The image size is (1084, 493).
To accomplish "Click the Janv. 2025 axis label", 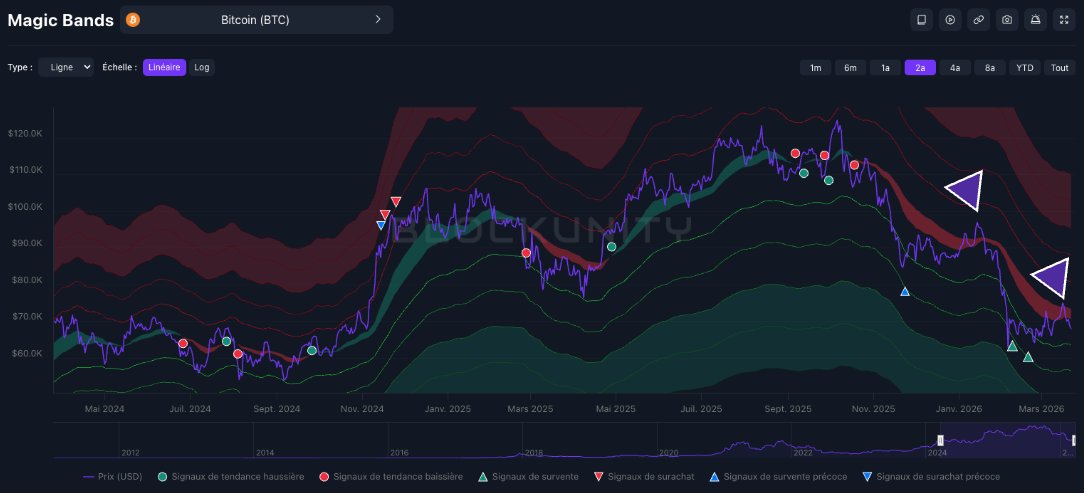I will tap(447, 409).
